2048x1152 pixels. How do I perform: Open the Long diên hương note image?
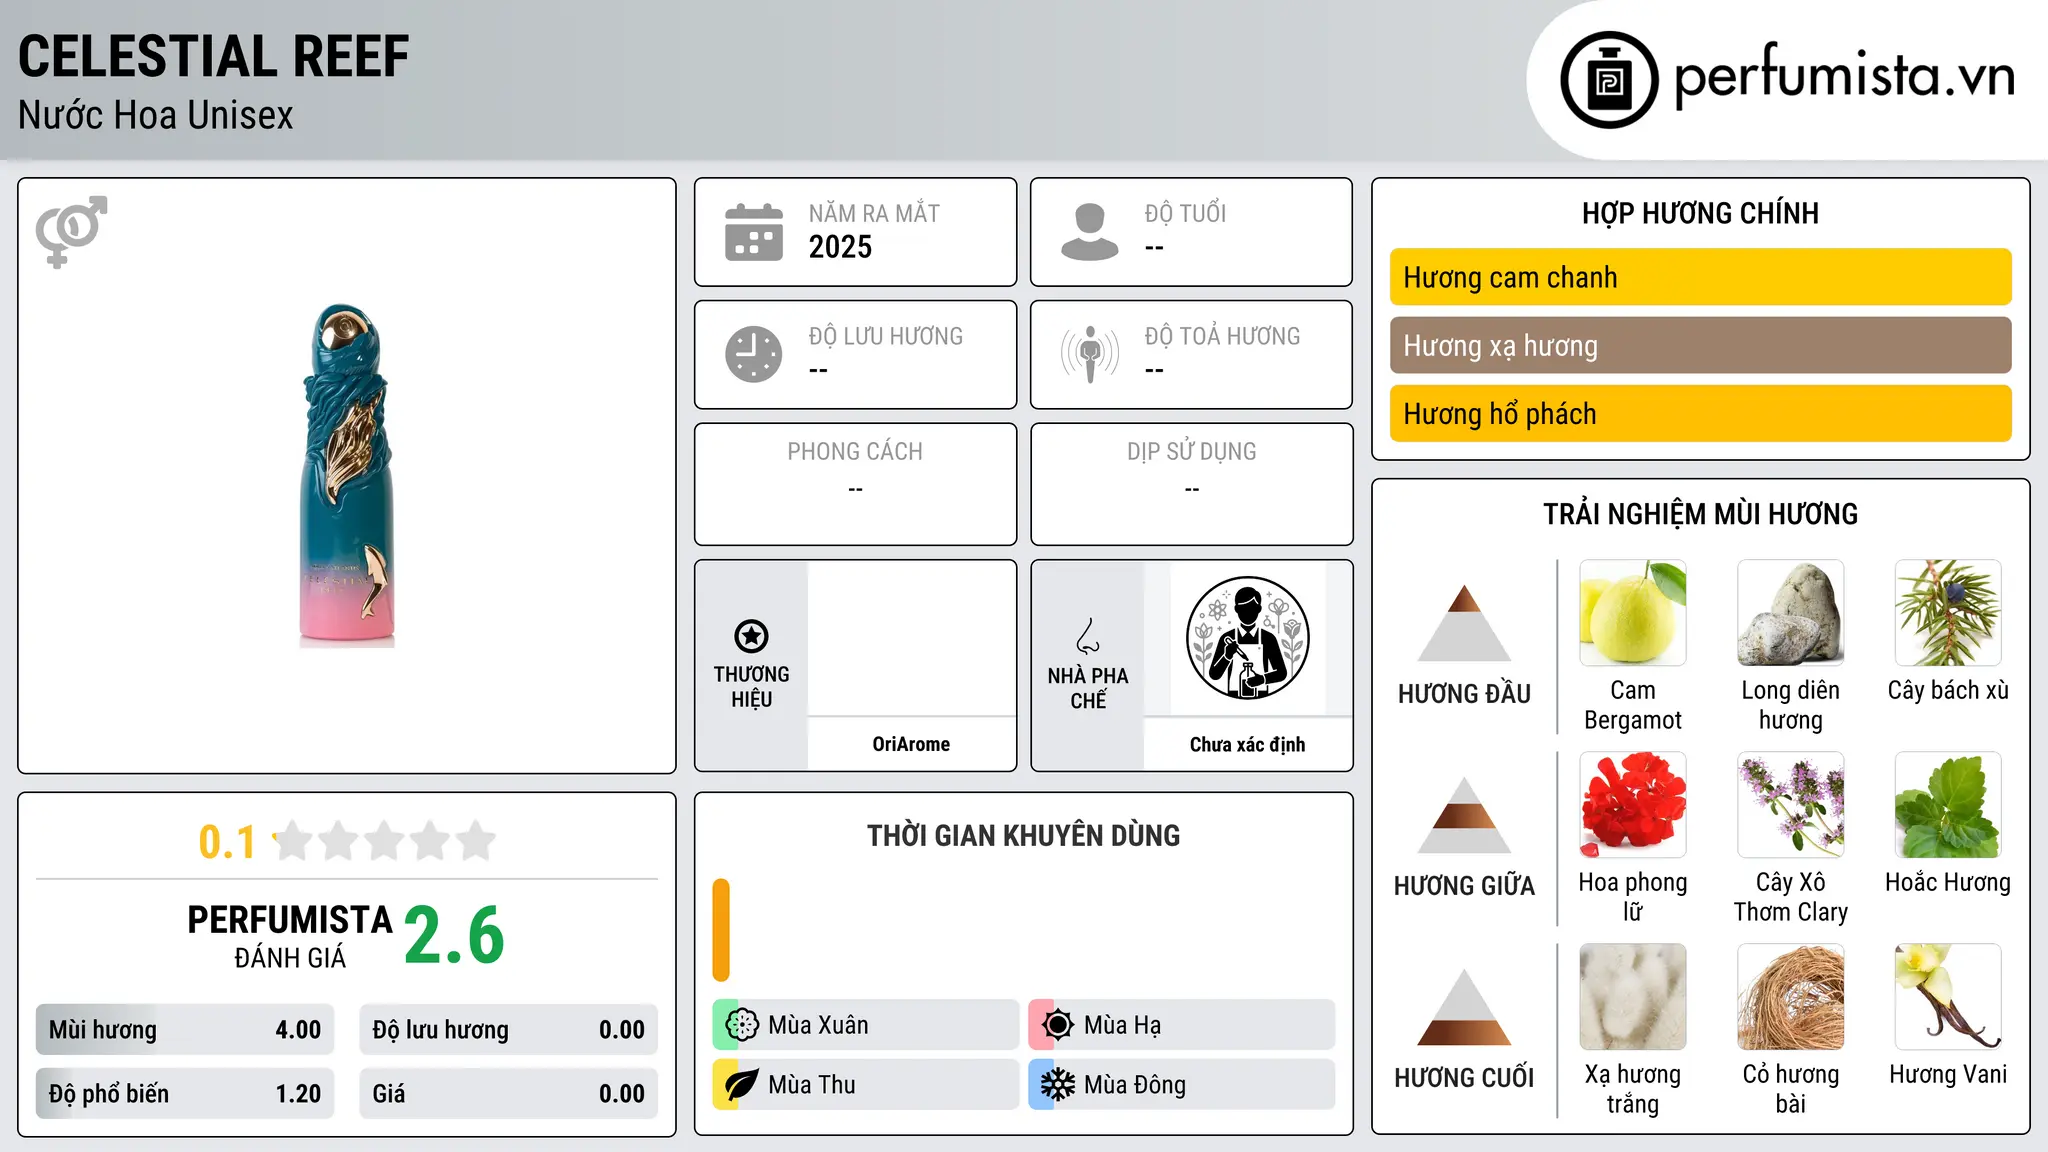[x=1791, y=613]
